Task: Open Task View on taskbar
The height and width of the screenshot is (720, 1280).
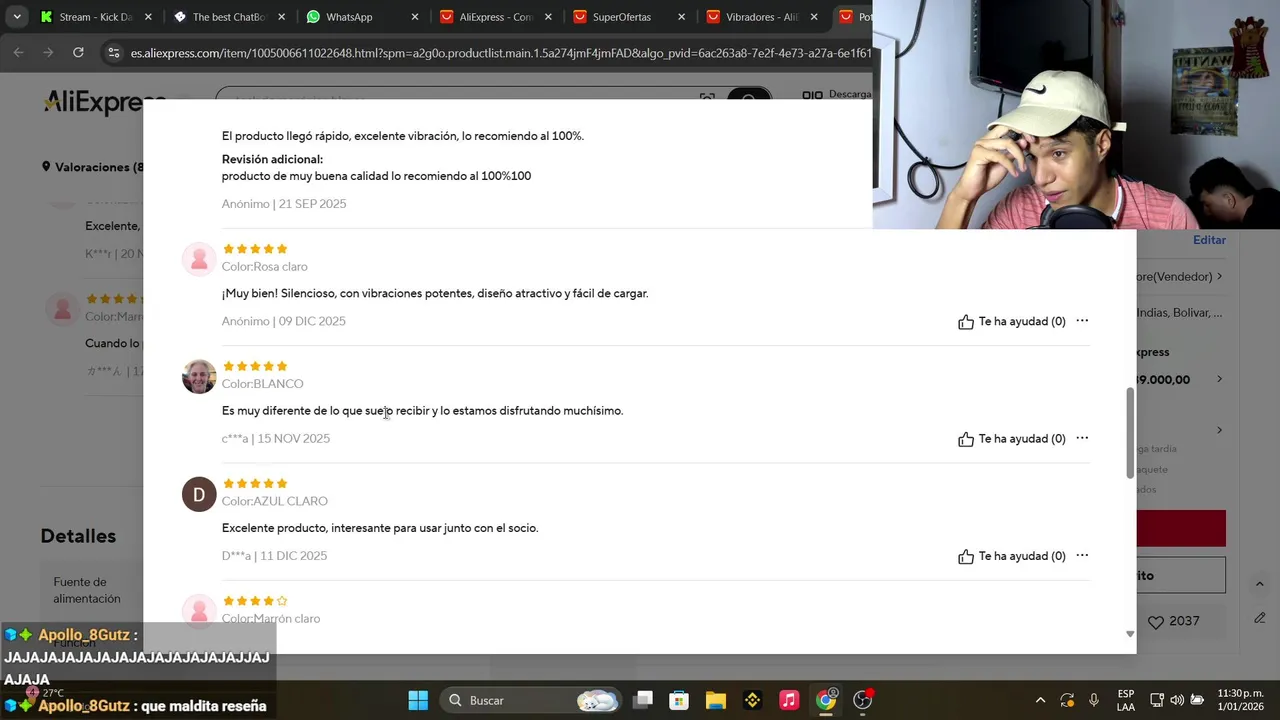Action: tap(643, 700)
